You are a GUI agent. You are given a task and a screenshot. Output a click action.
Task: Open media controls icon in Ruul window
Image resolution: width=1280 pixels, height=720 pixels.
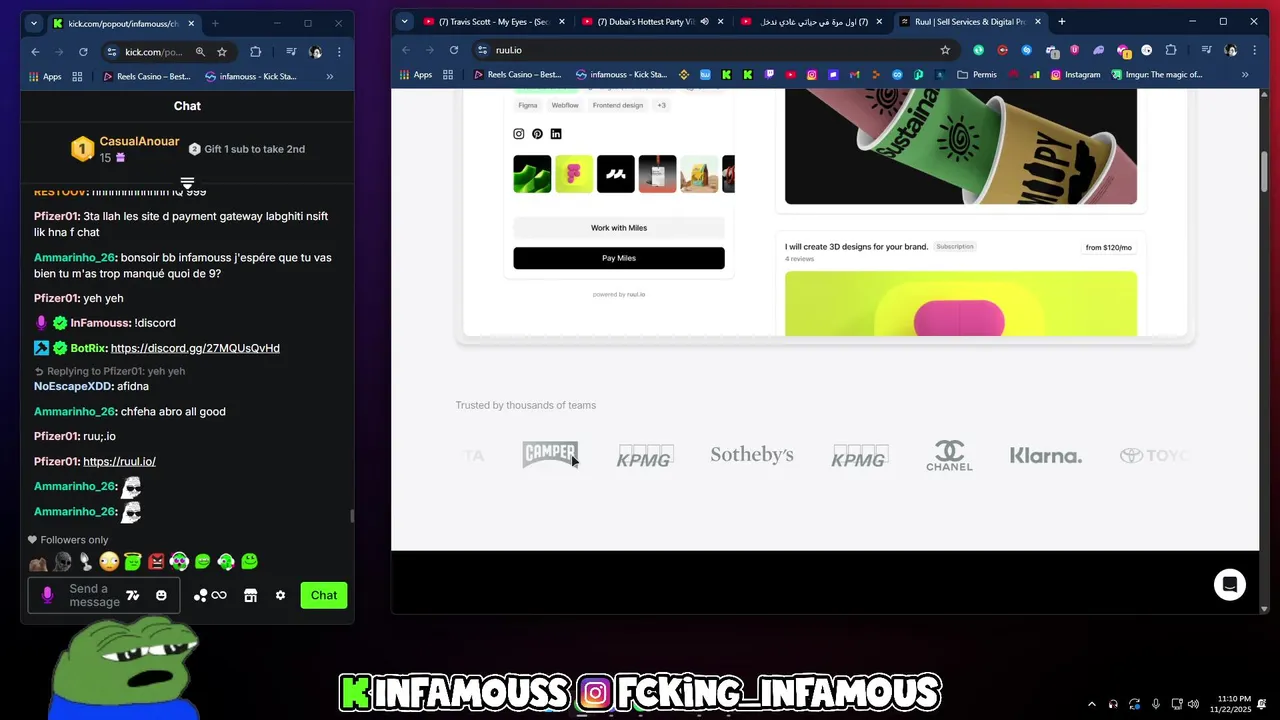(1206, 50)
